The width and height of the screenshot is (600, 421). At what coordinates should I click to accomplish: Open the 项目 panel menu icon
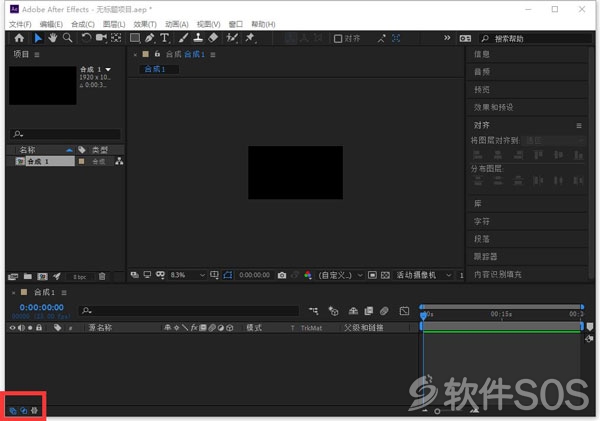[37, 55]
